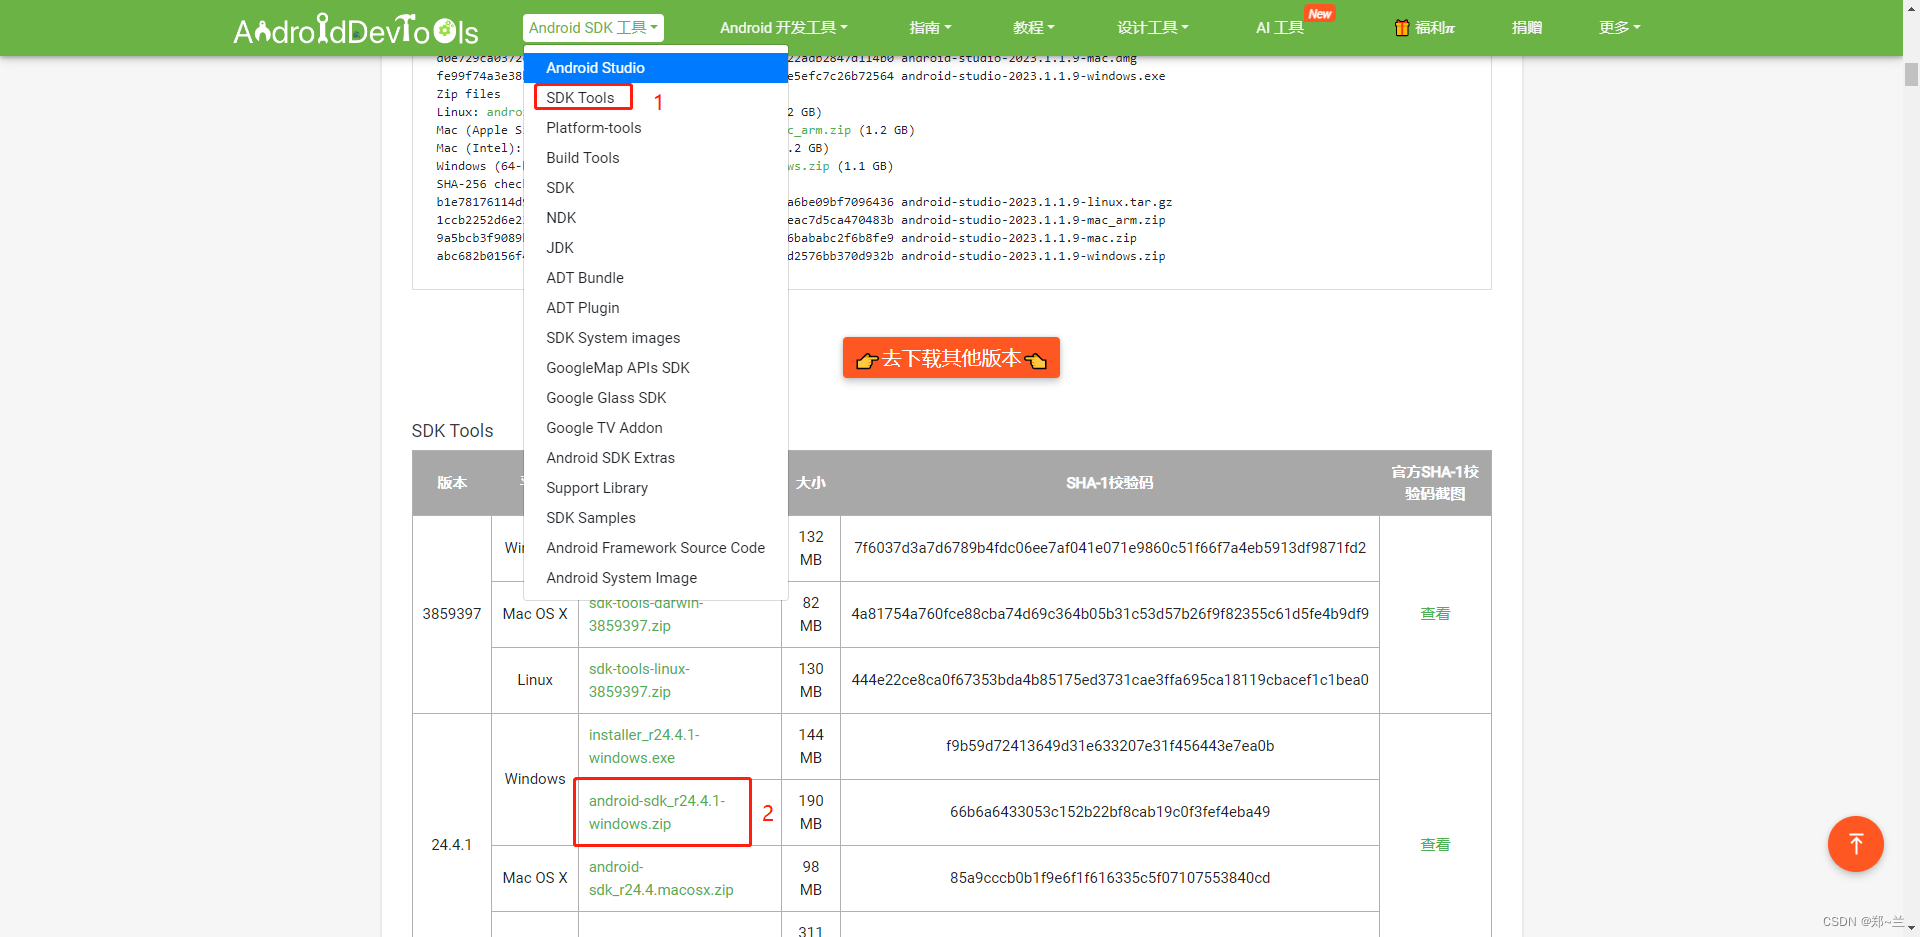Choose Google Glass SDK from menu
The height and width of the screenshot is (937, 1920).
point(656,398)
